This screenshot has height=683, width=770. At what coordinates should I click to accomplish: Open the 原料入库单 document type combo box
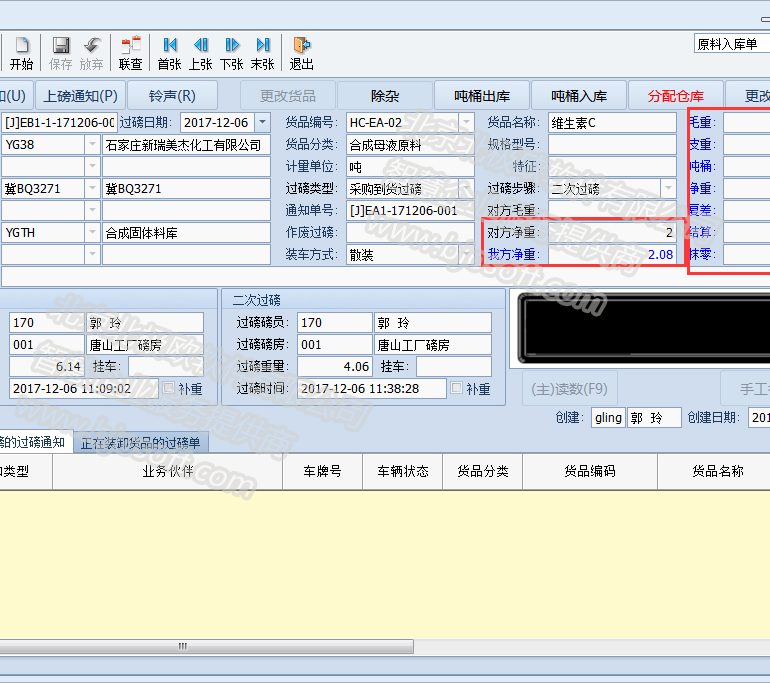[x=732, y=44]
